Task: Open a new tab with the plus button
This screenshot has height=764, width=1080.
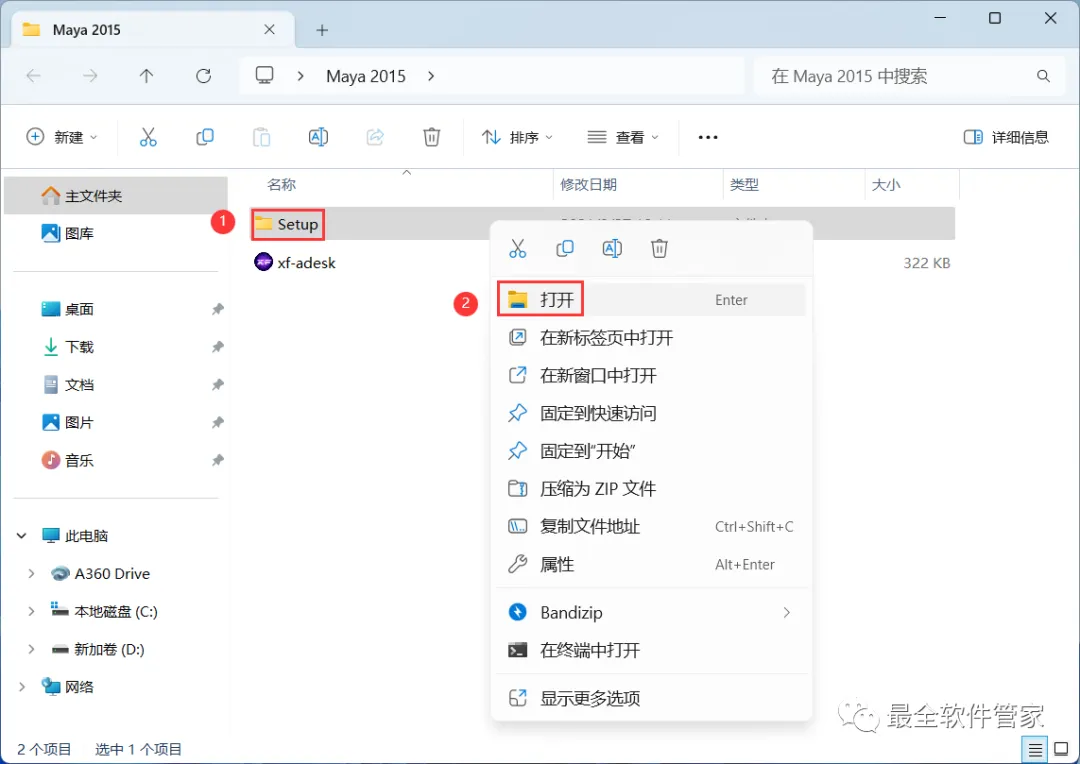Action: [322, 30]
